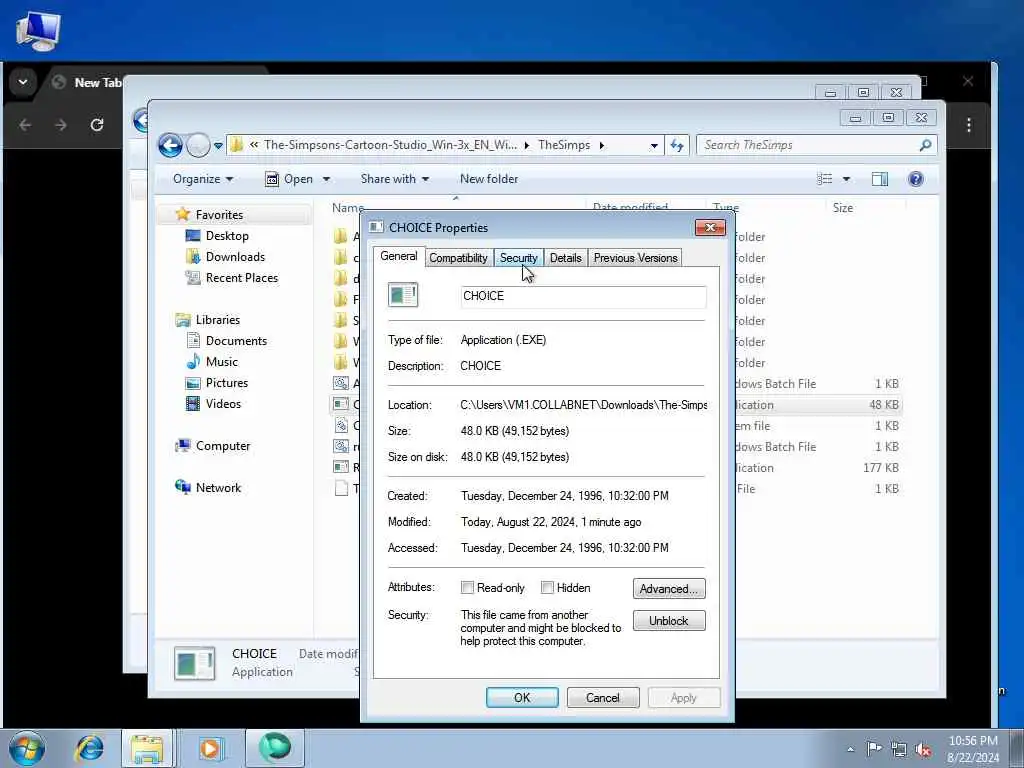Confirm properties with OK button
The image size is (1024, 768).
[522, 697]
